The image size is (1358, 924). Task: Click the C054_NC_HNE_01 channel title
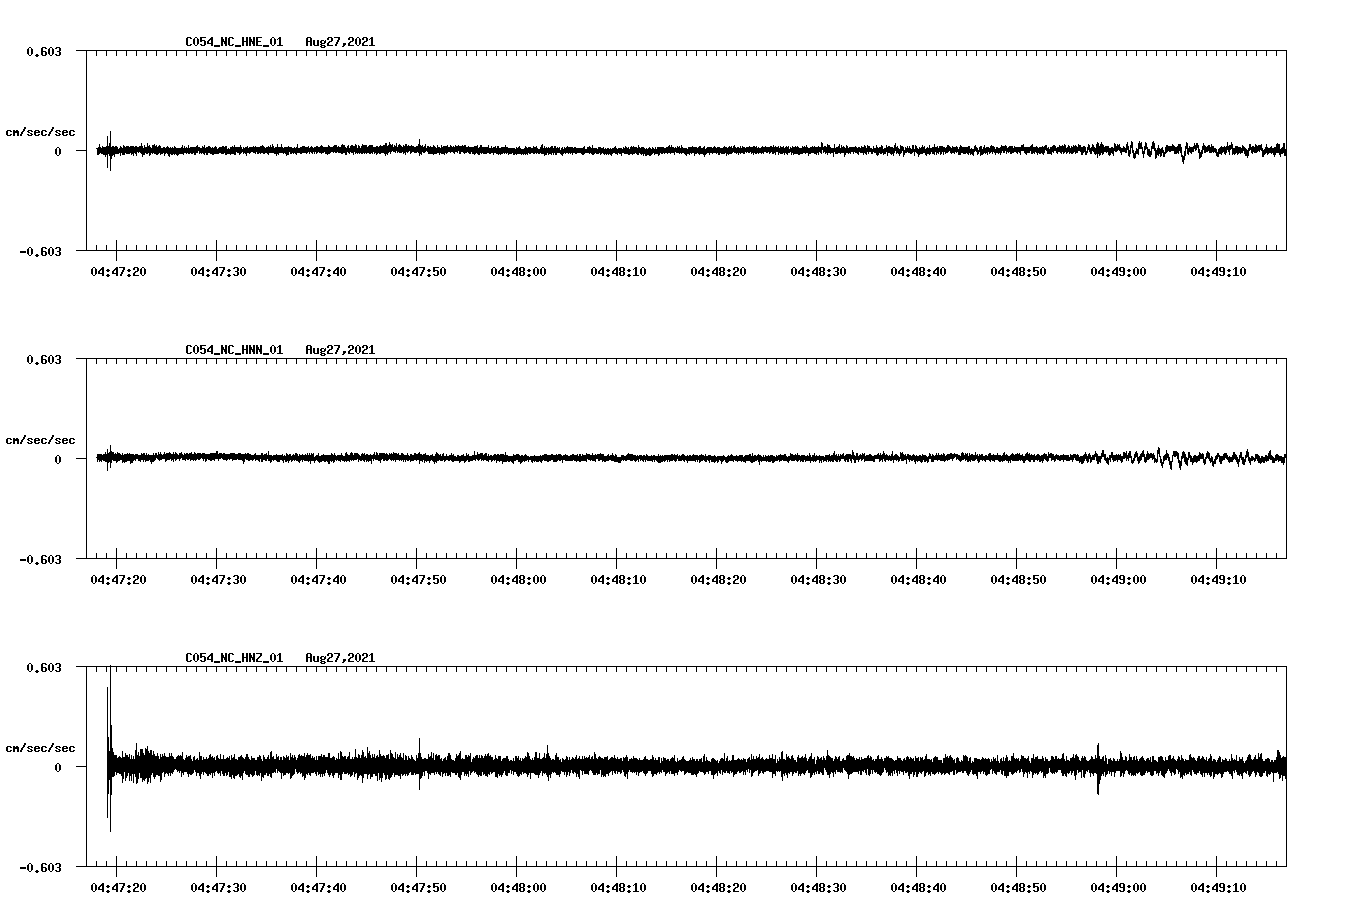click(234, 42)
